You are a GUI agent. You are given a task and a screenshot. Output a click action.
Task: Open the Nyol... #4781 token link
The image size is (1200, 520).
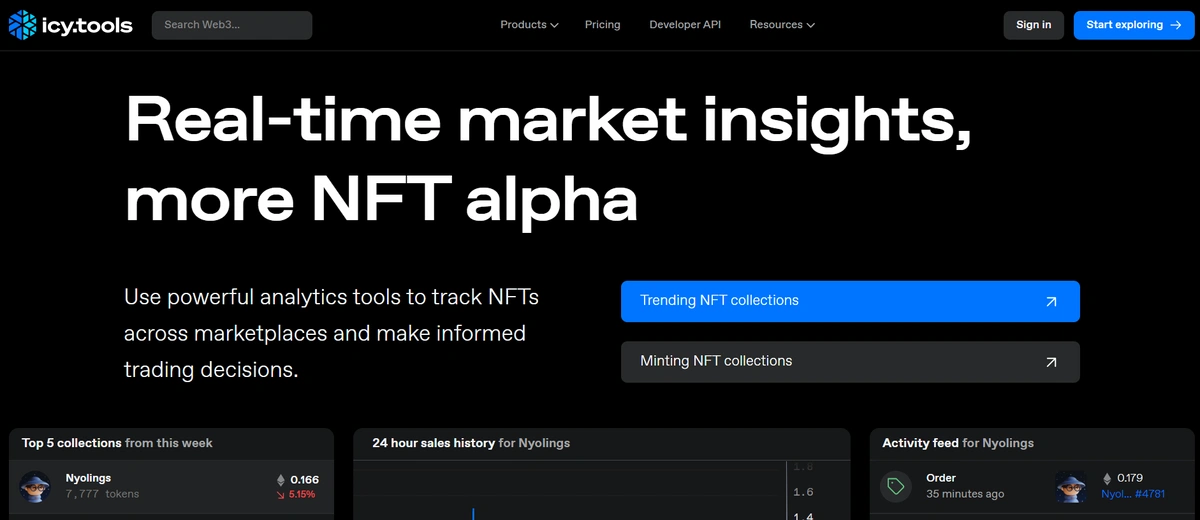coord(1135,494)
